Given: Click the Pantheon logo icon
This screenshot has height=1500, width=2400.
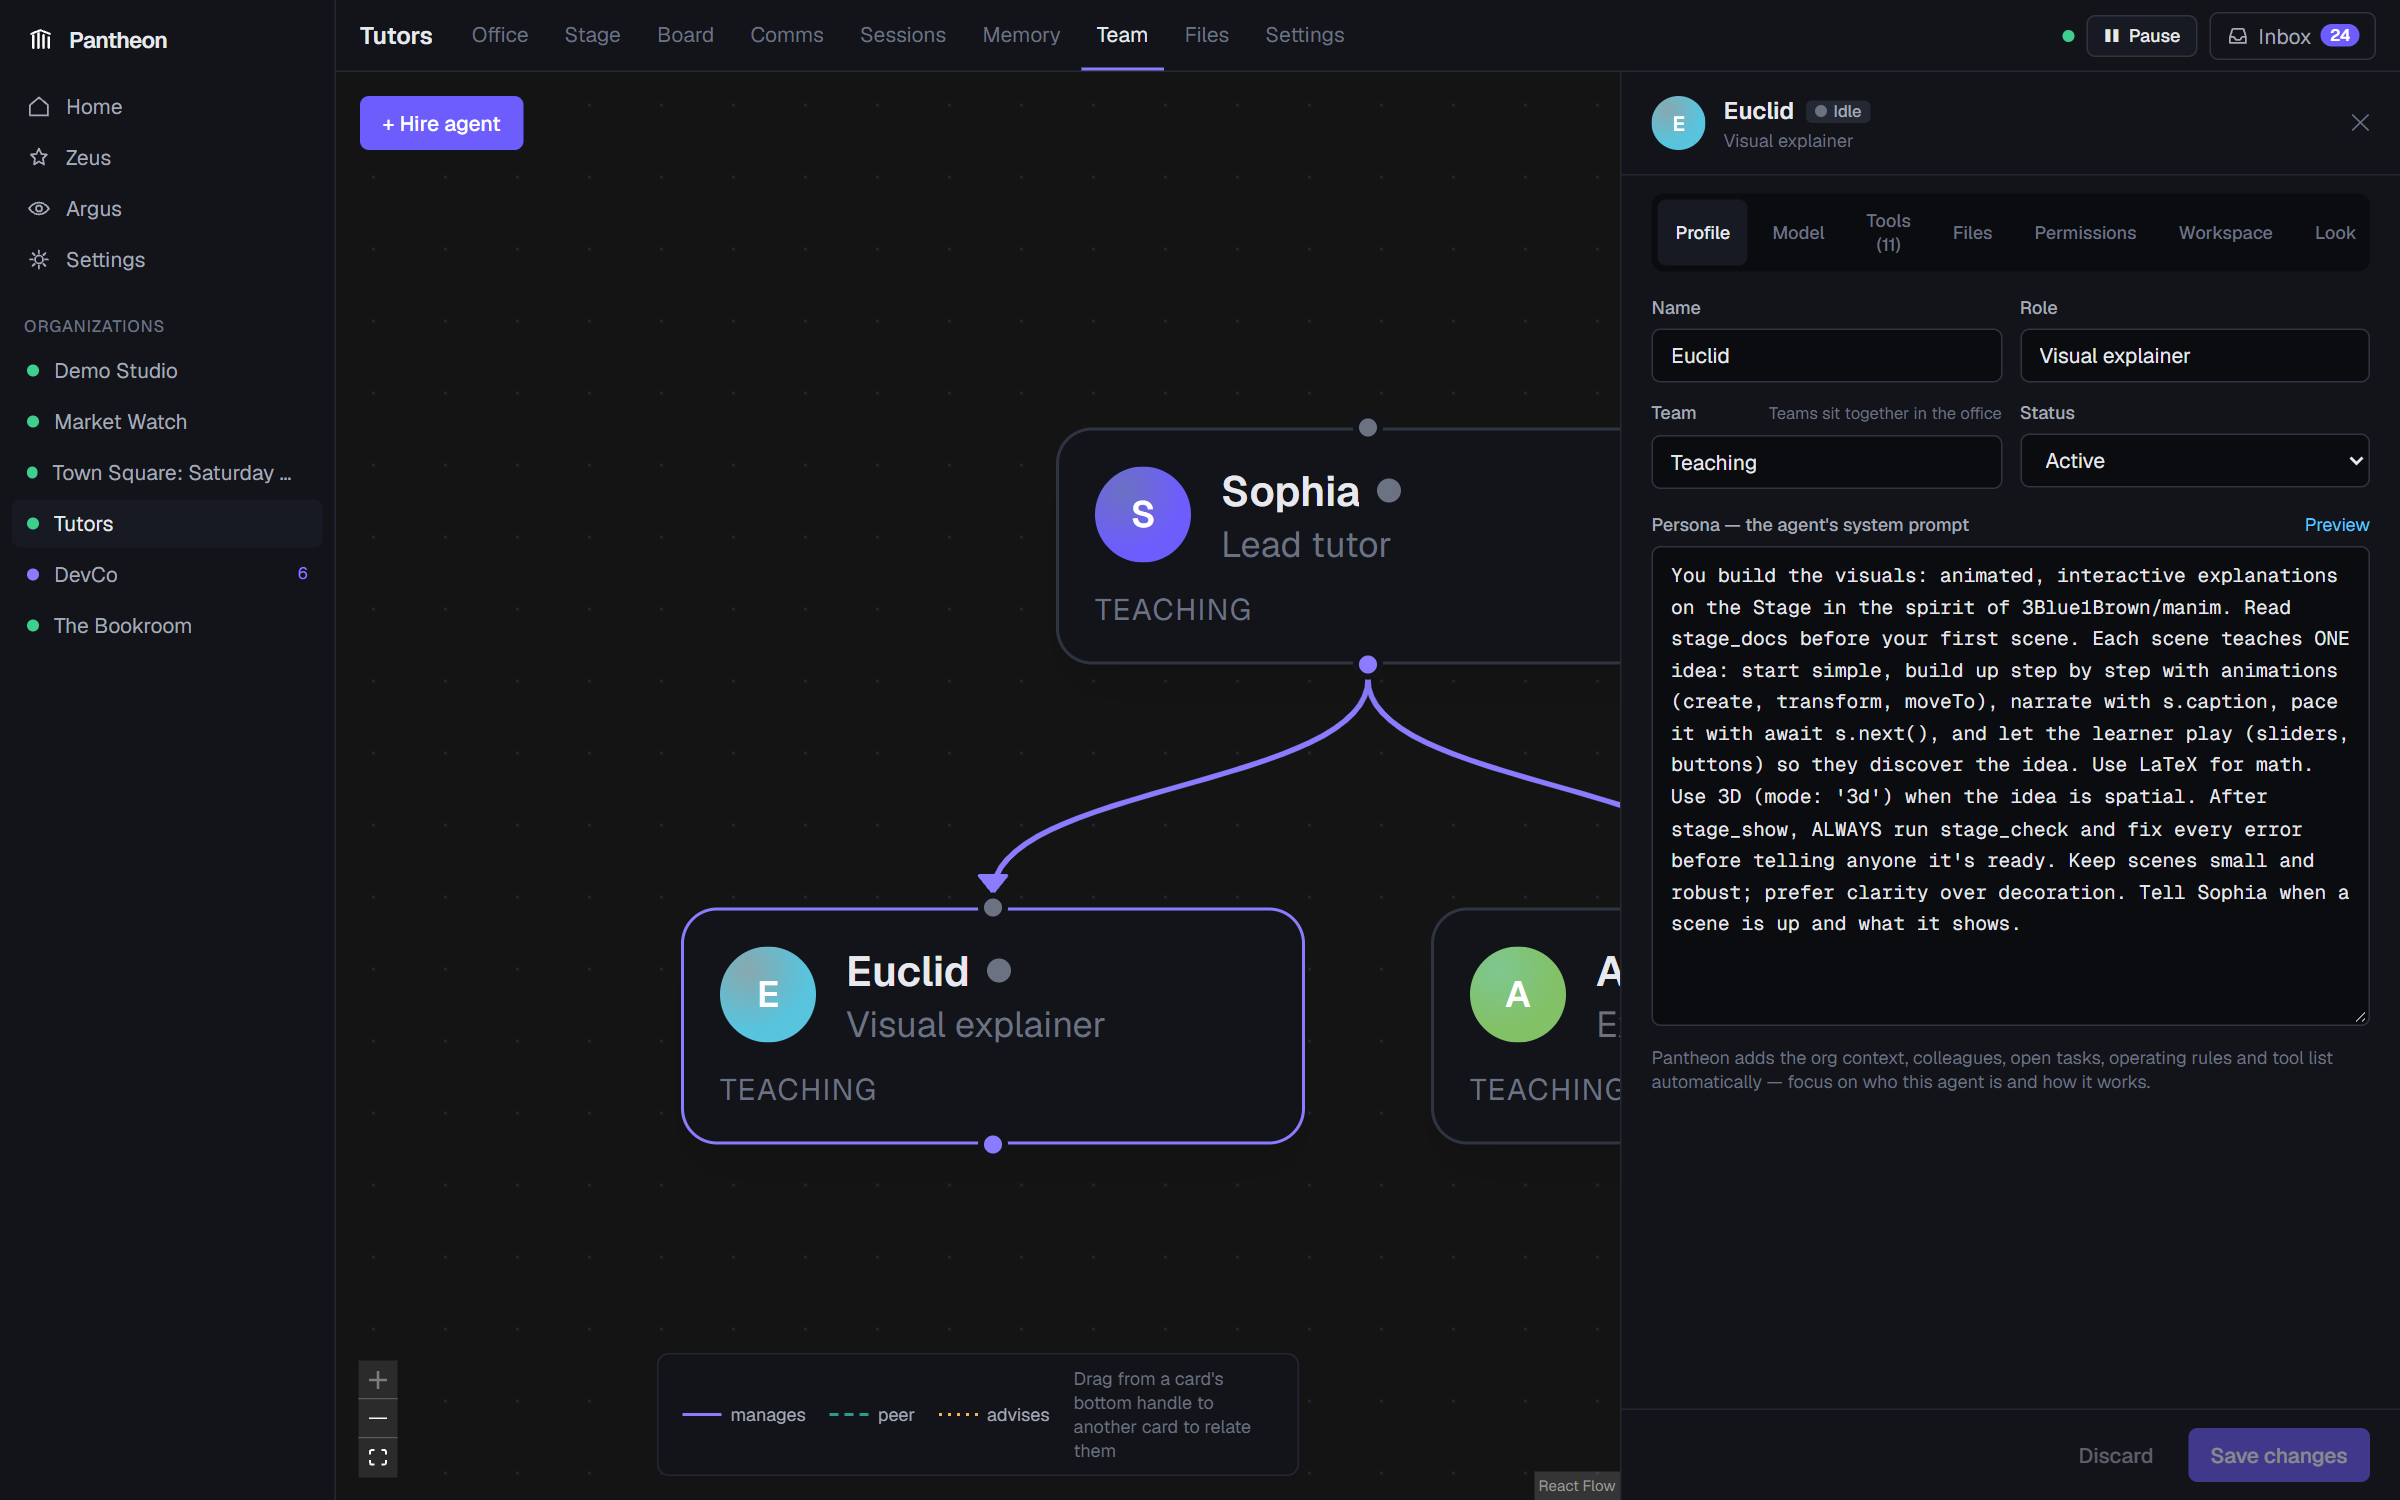Looking at the screenshot, I should (40, 40).
